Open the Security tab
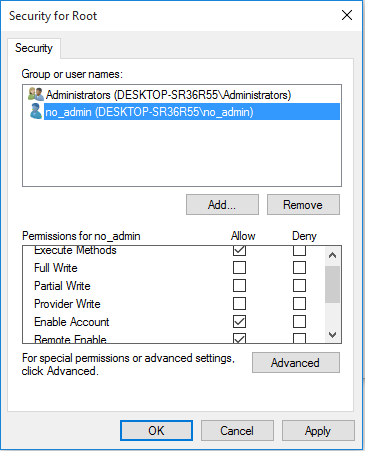365x451 pixels. [34, 48]
